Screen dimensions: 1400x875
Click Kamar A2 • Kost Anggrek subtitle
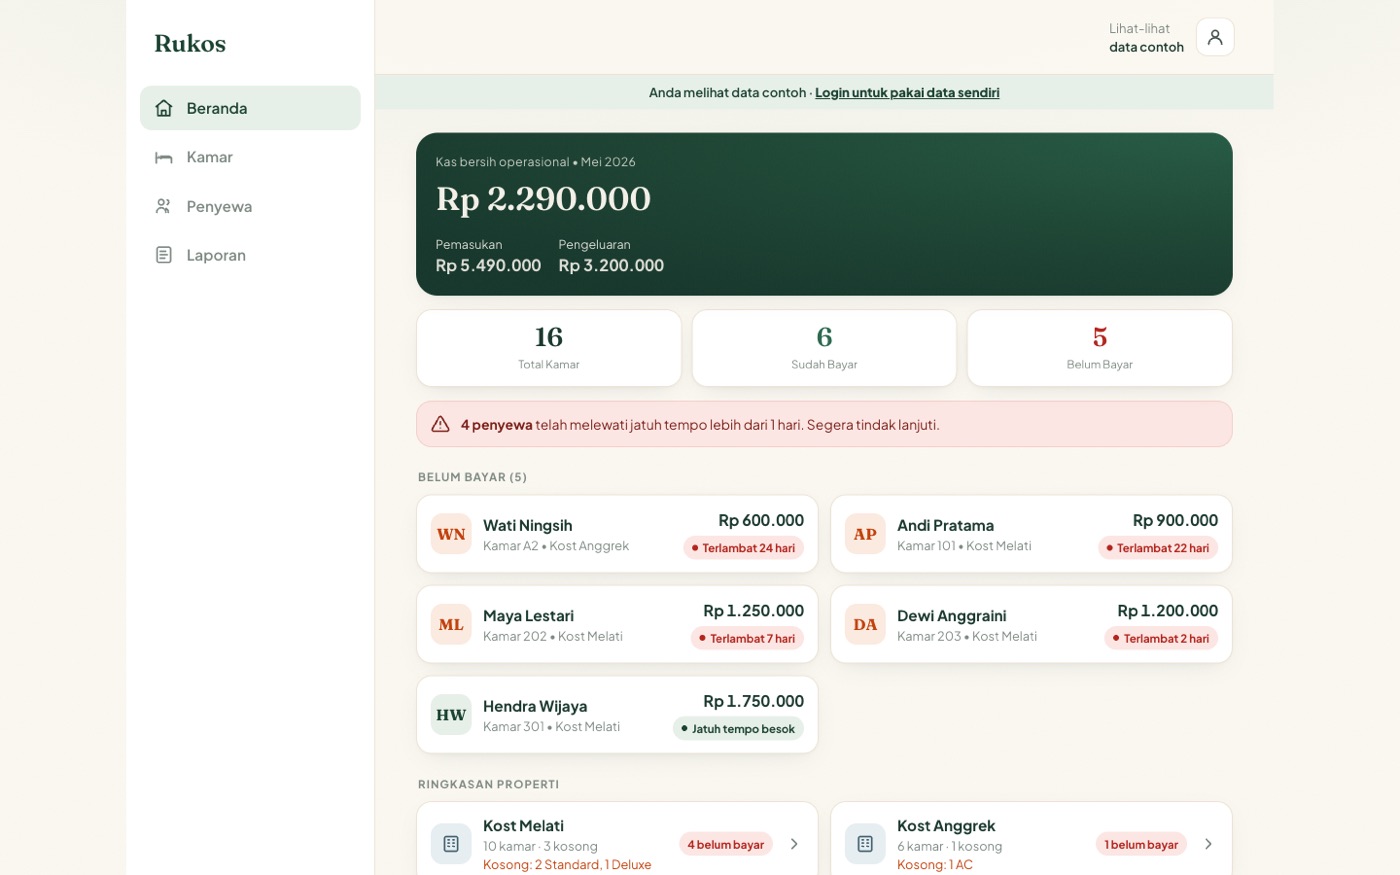[x=556, y=546]
